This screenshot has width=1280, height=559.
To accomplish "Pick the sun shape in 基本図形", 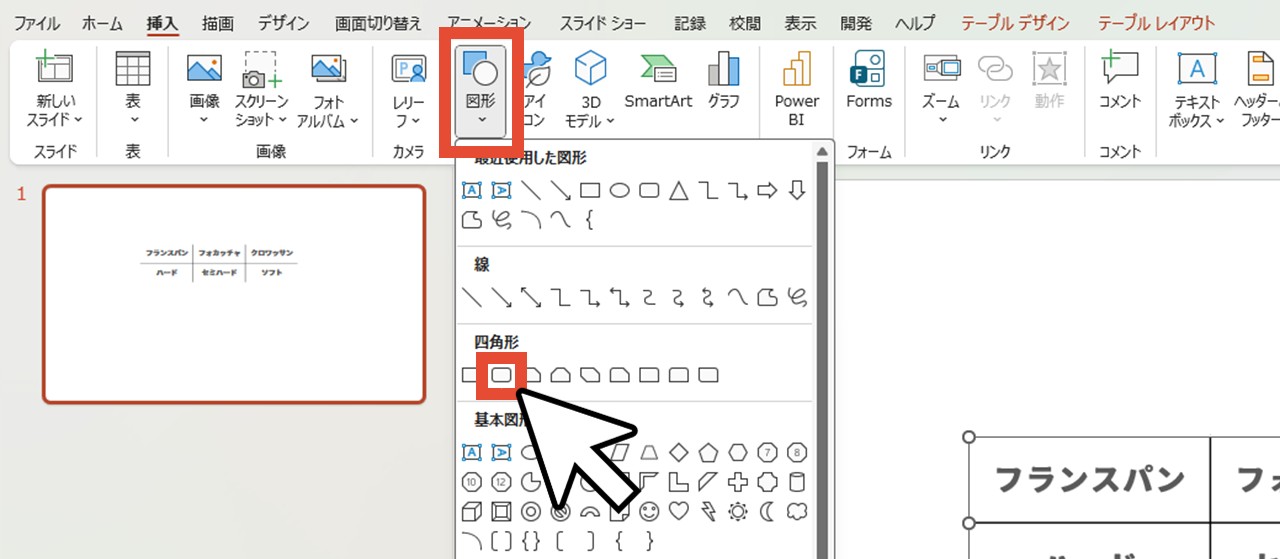I will coord(737,512).
